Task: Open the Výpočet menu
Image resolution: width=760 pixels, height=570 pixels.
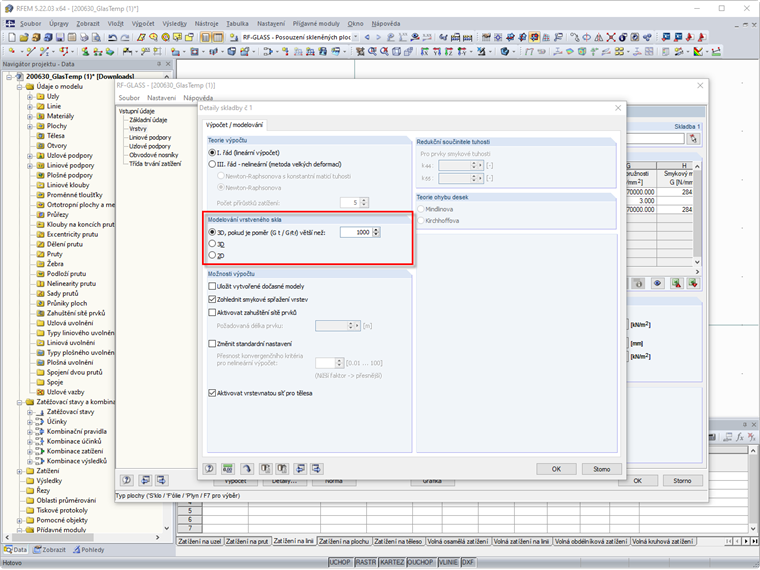Action: pos(143,23)
